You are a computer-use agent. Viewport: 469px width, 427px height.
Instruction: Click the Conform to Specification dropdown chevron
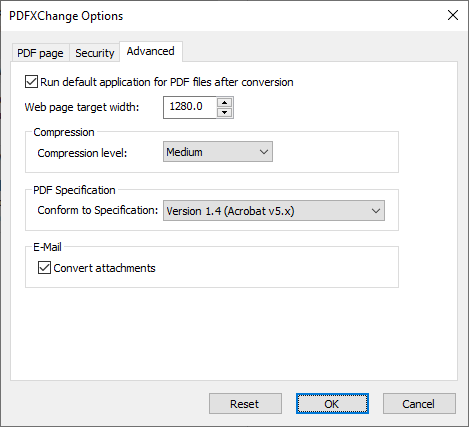pyautogui.click(x=376, y=211)
